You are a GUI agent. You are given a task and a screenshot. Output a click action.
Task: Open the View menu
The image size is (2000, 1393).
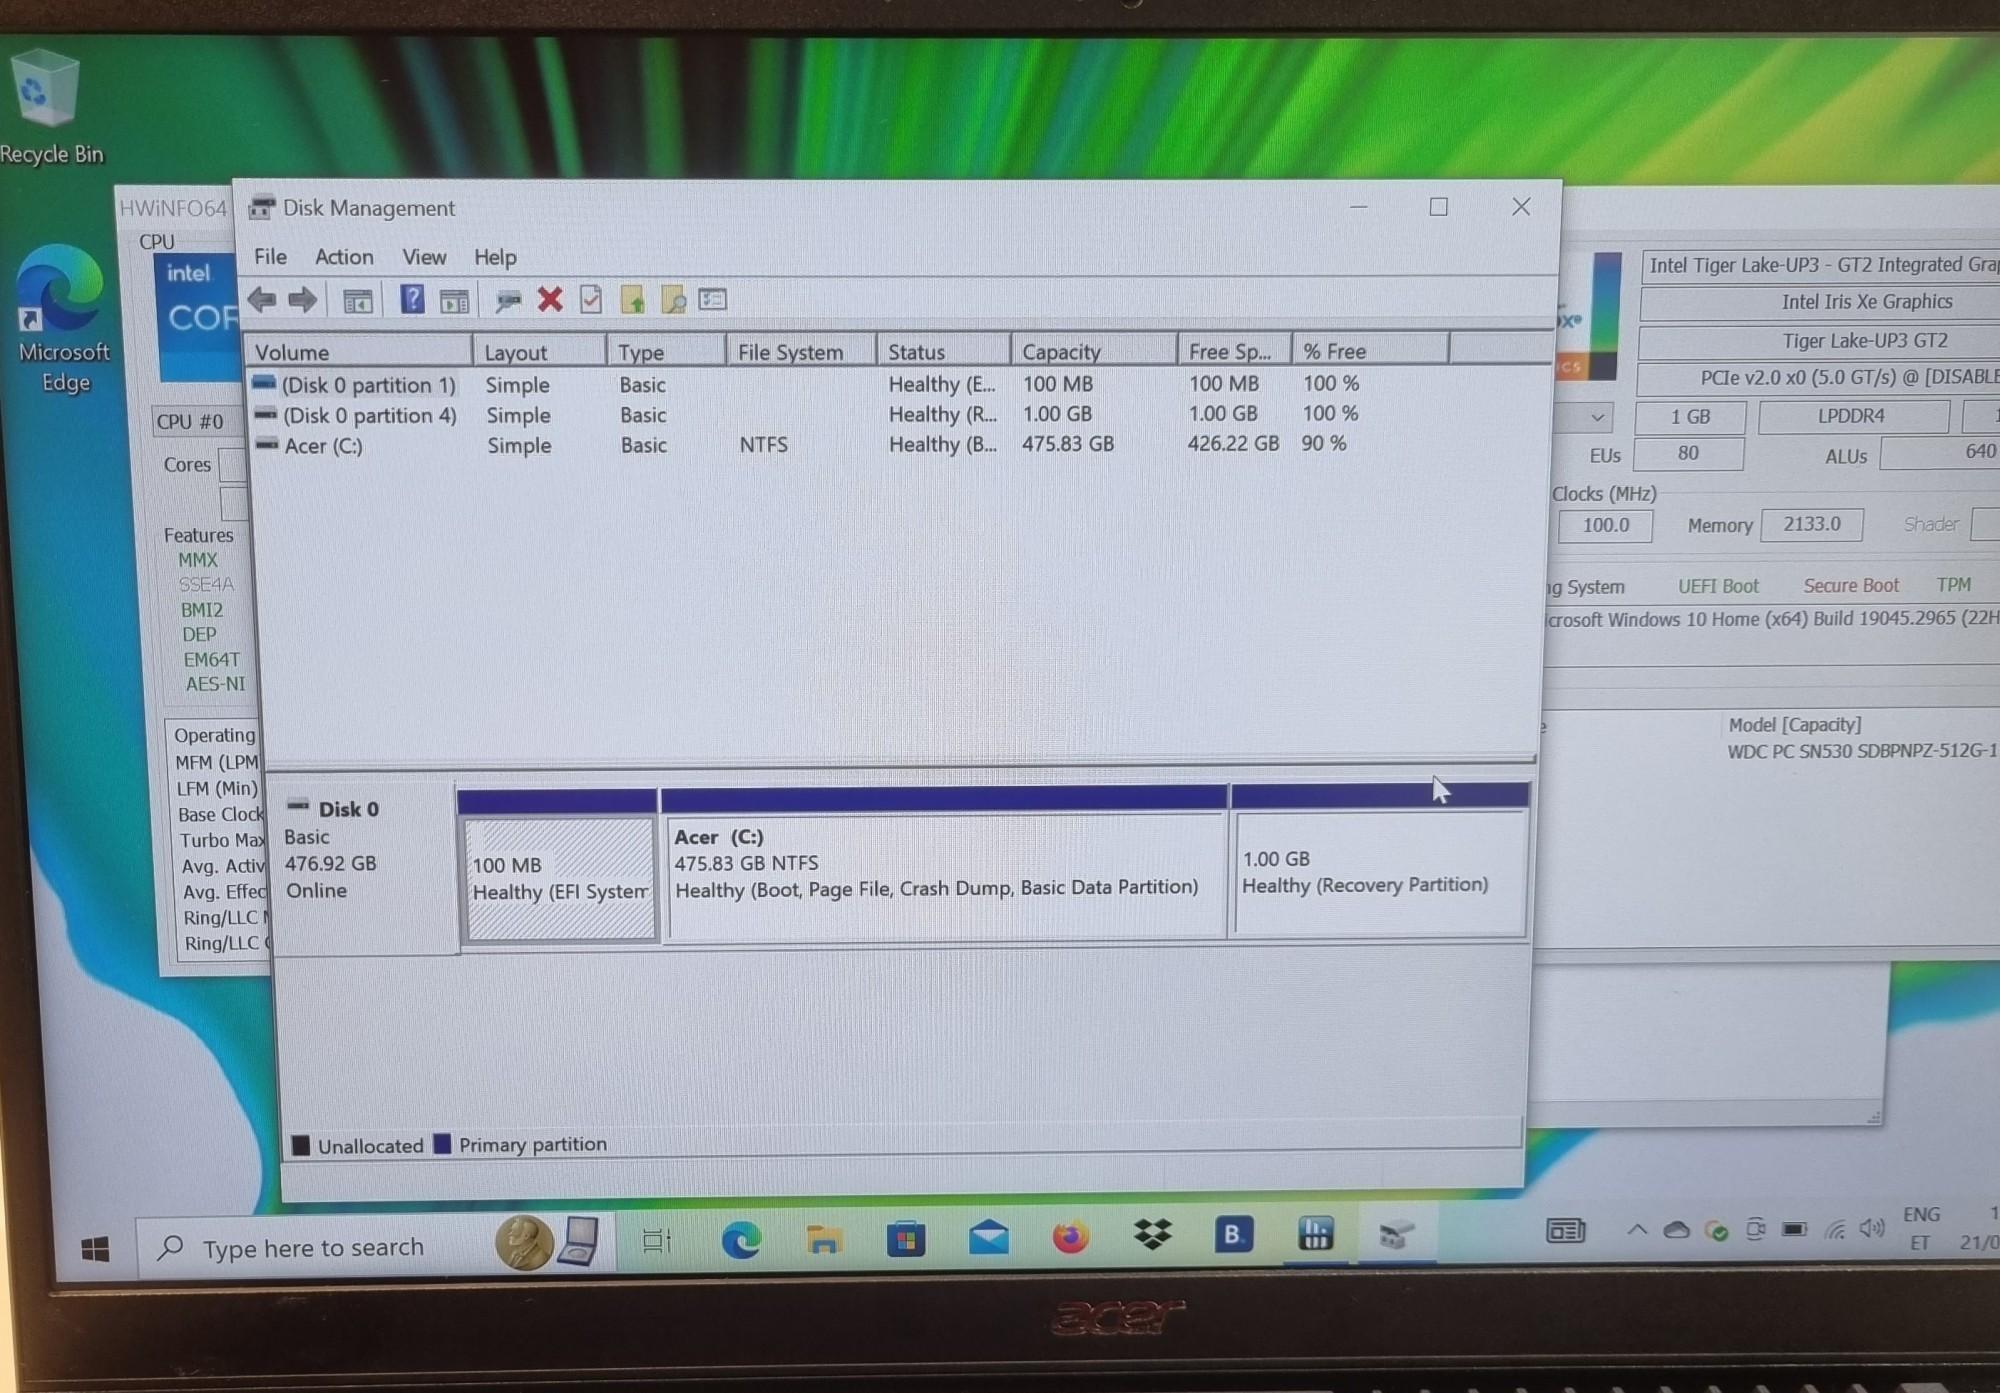click(x=424, y=257)
